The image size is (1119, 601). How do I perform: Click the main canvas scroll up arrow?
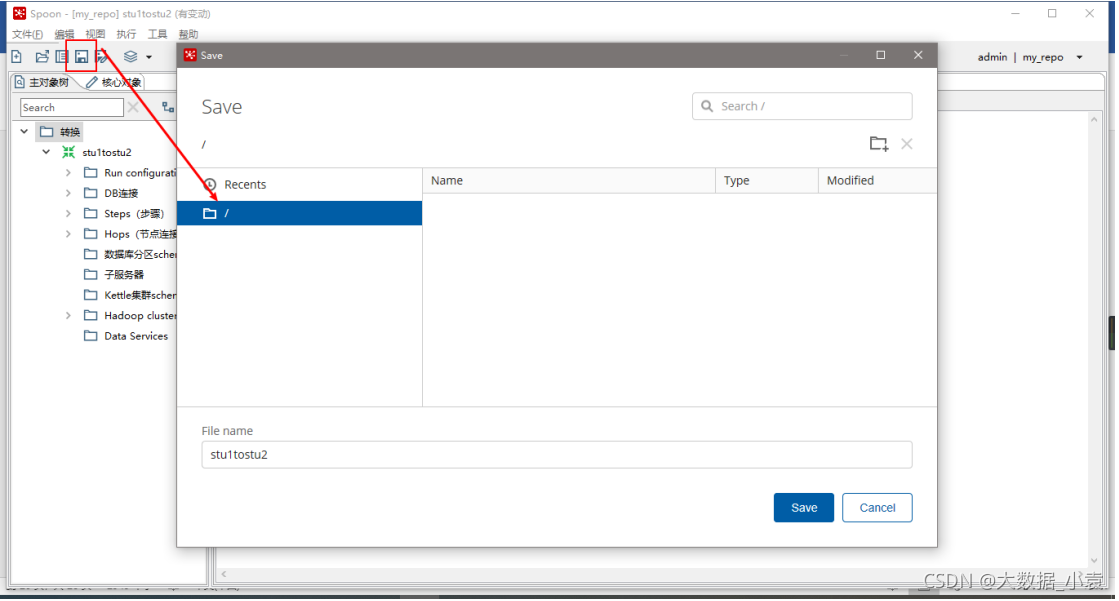[1094, 119]
